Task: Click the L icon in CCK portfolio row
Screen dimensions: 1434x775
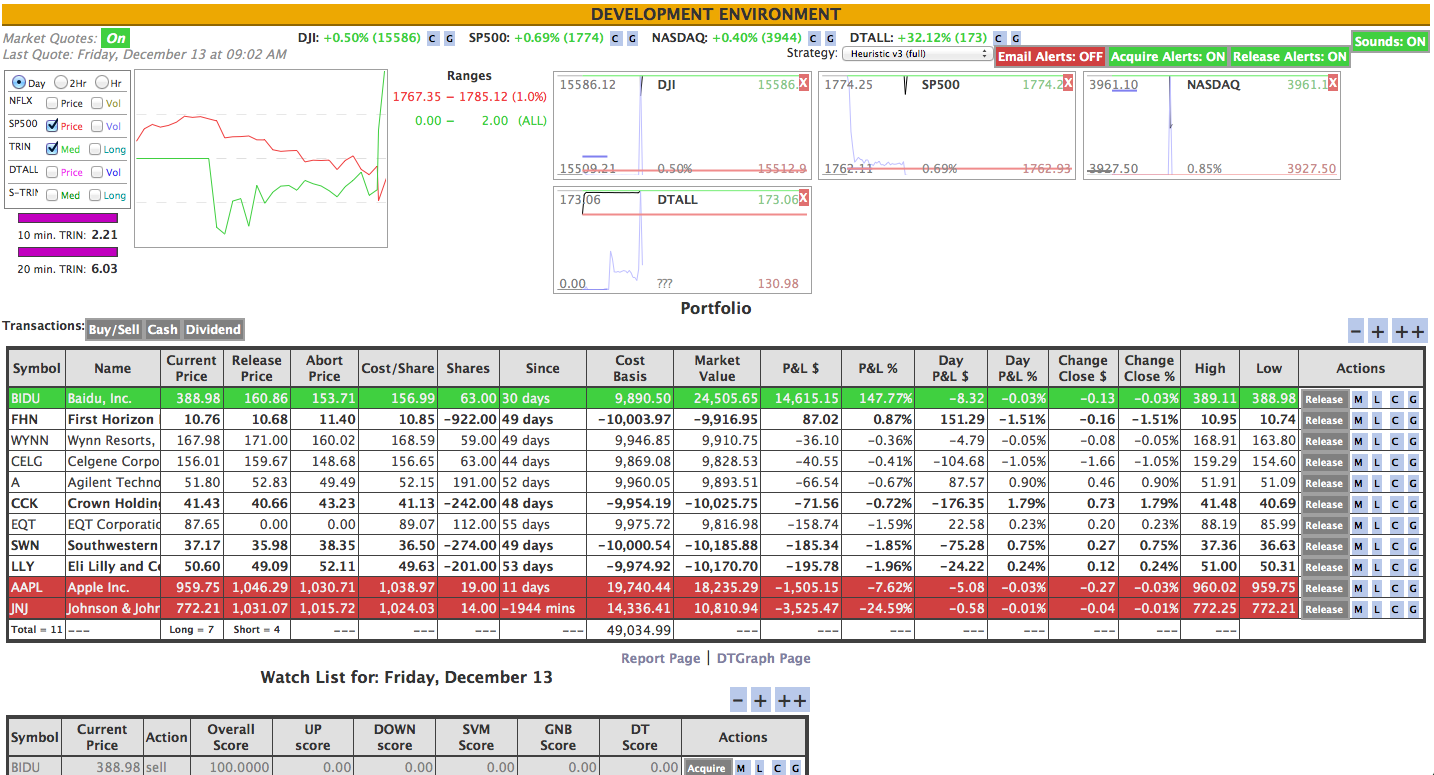Action: click(1376, 504)
